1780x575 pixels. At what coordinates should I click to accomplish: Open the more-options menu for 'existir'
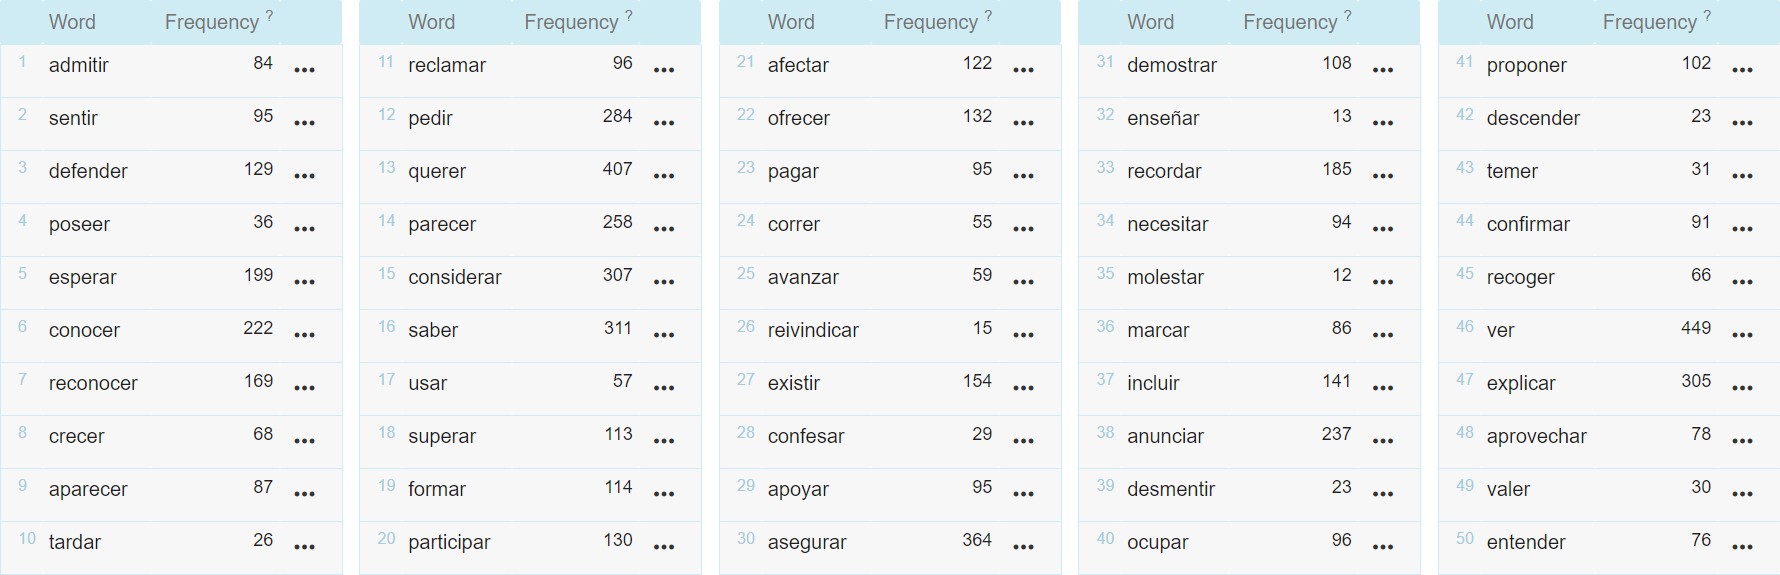click(x=1023, y=388)
